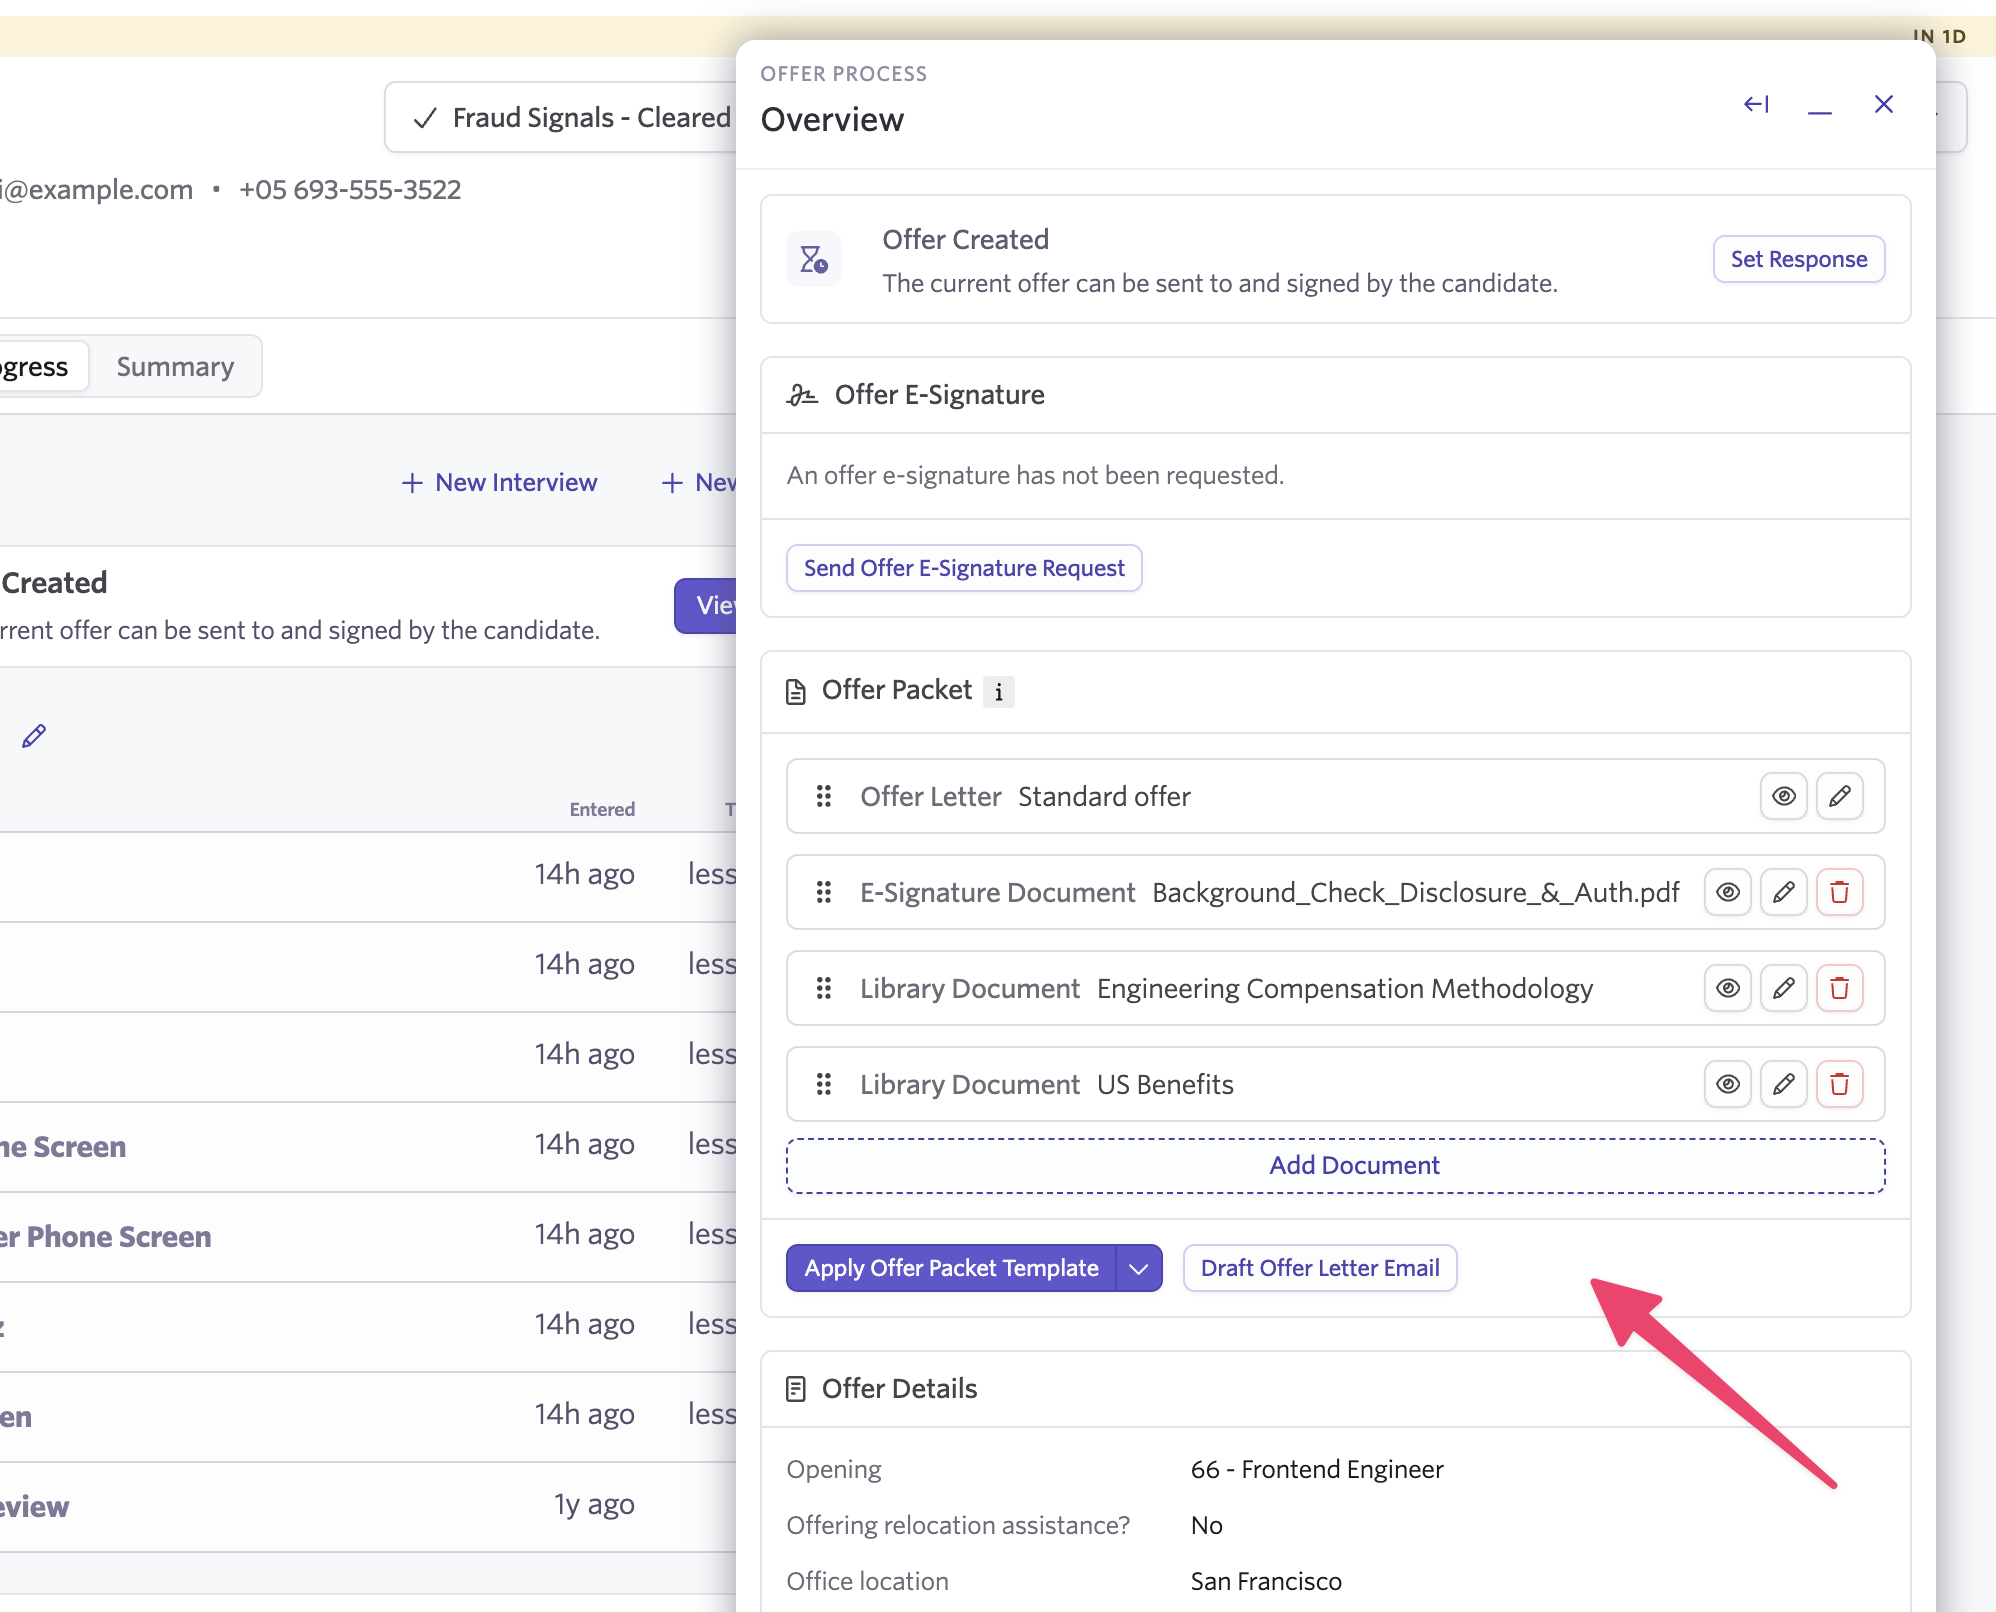The width and height of the screenshot is (1996, 1612).
Task: Add Document to the offer packet
Action: 1336,1166
